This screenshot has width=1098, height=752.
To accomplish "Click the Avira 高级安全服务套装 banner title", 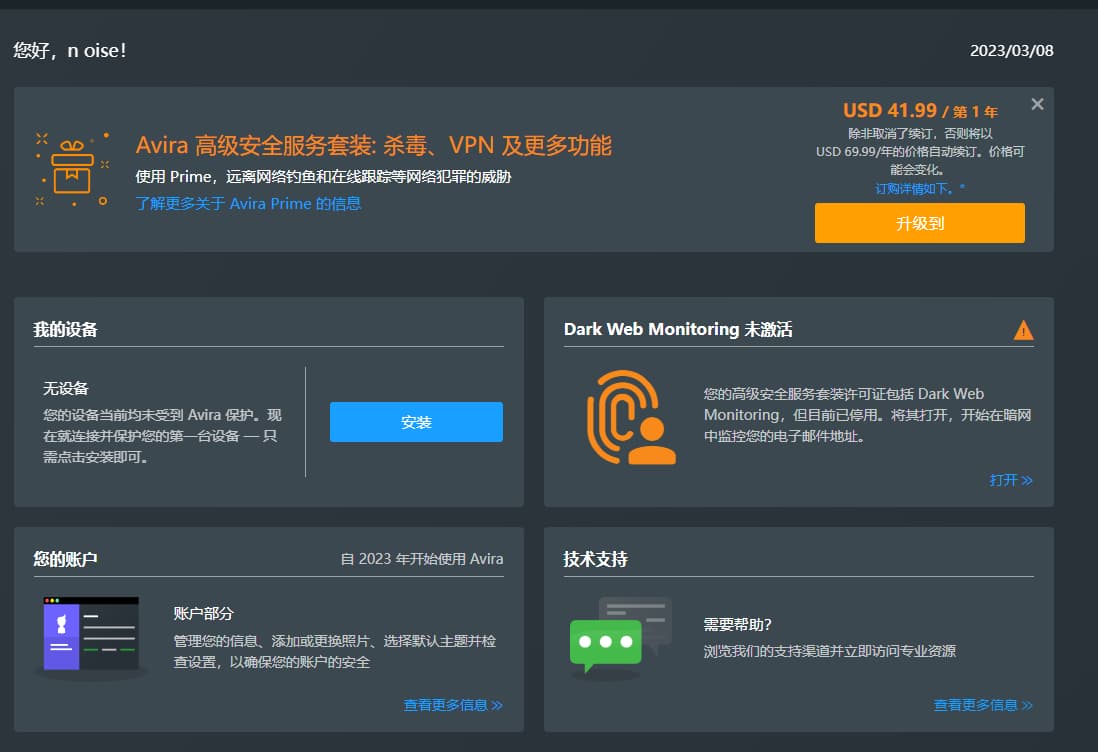I will click(374, 146).
